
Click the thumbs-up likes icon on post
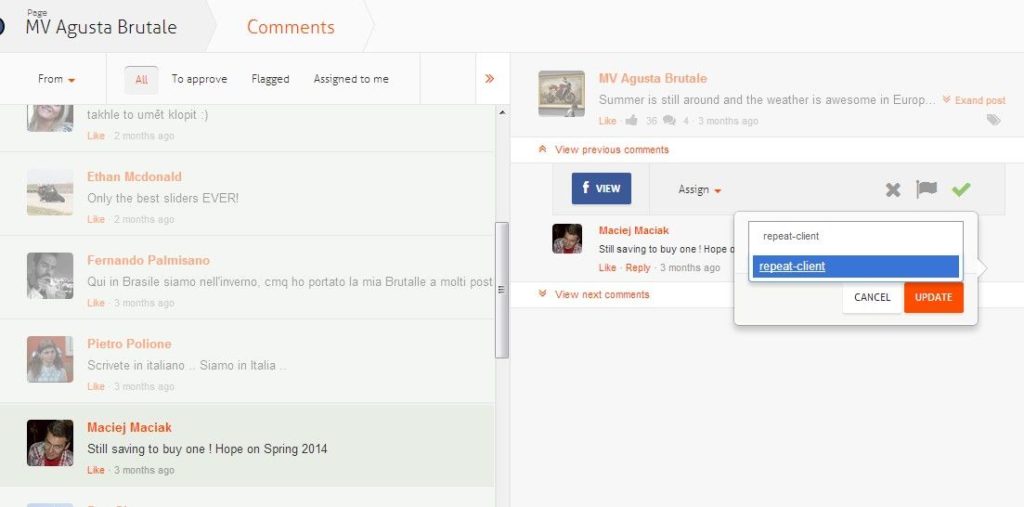(631, 121)
